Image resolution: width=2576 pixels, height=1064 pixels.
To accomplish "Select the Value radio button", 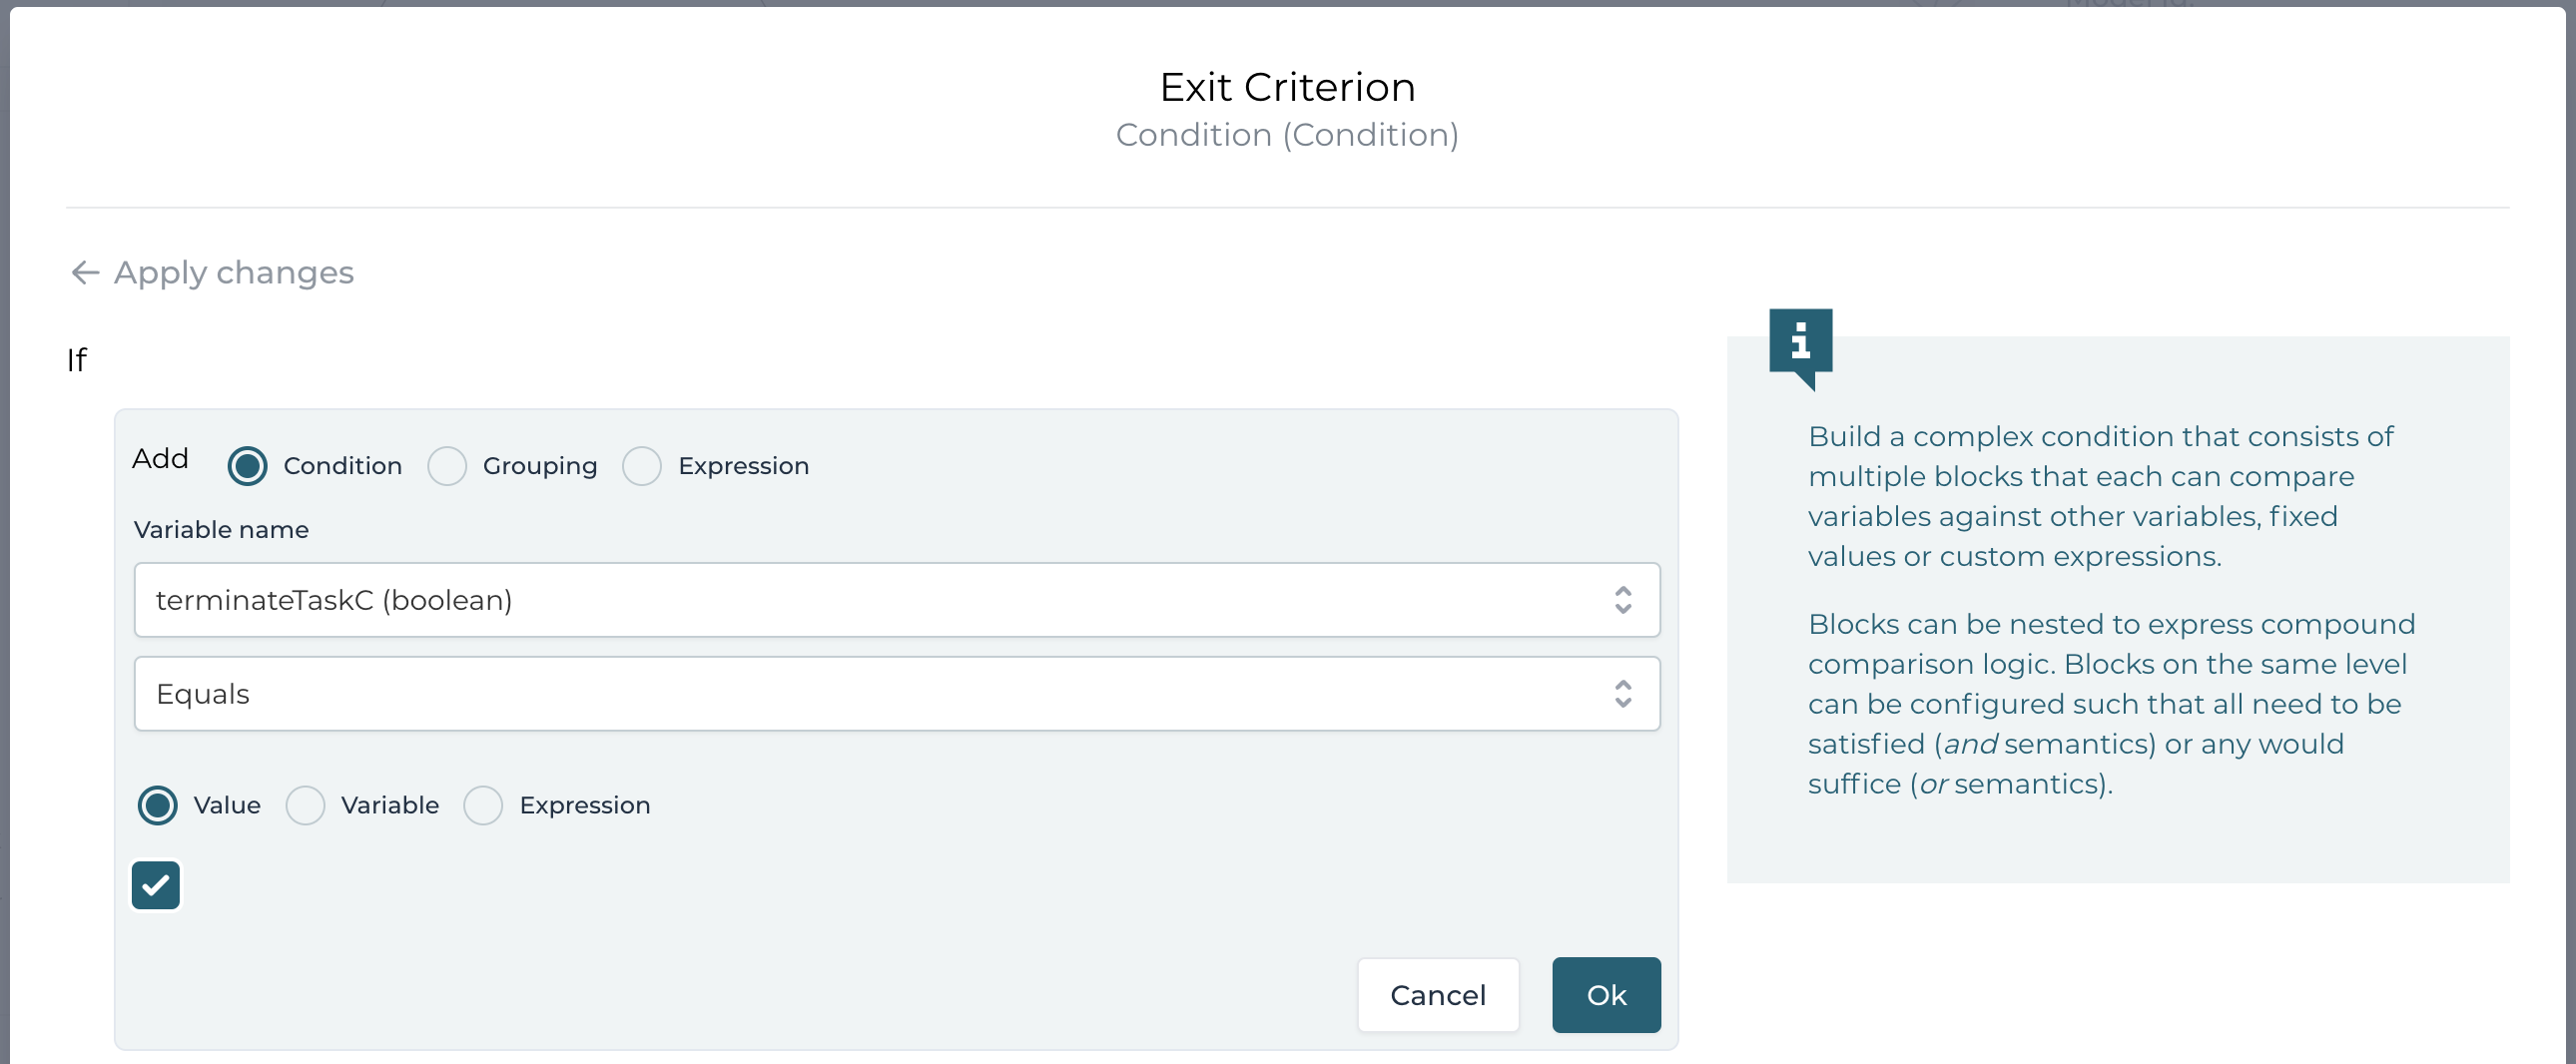I will coord(157,805).
